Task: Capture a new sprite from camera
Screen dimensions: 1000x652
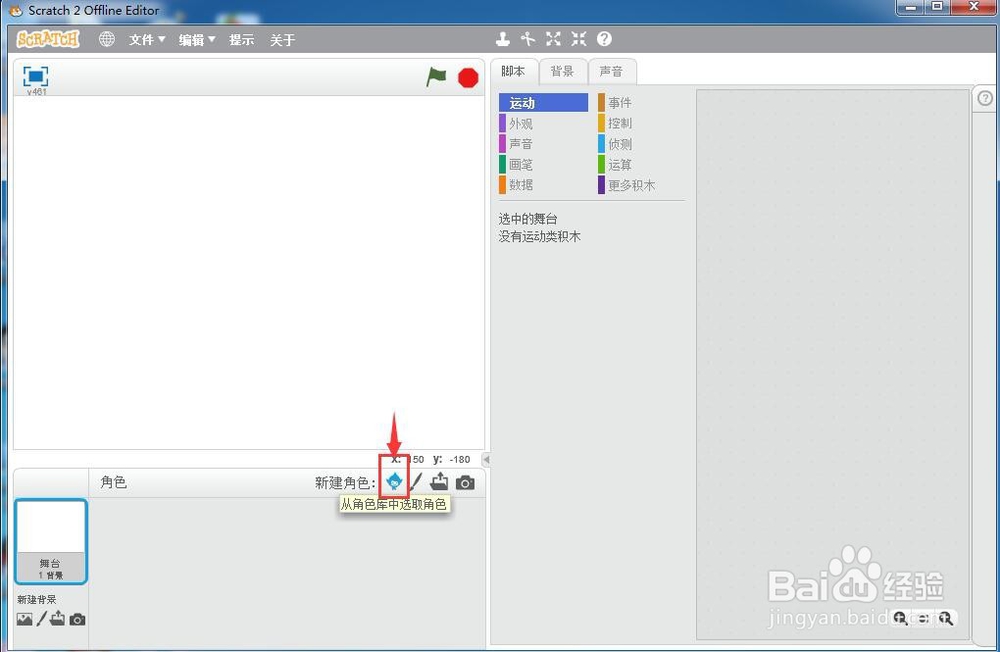Action: [x=463, y=481]
